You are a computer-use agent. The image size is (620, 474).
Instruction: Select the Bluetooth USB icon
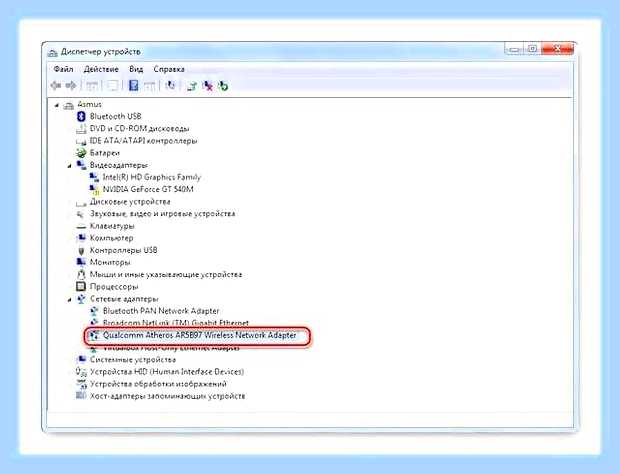pos(81,116)
